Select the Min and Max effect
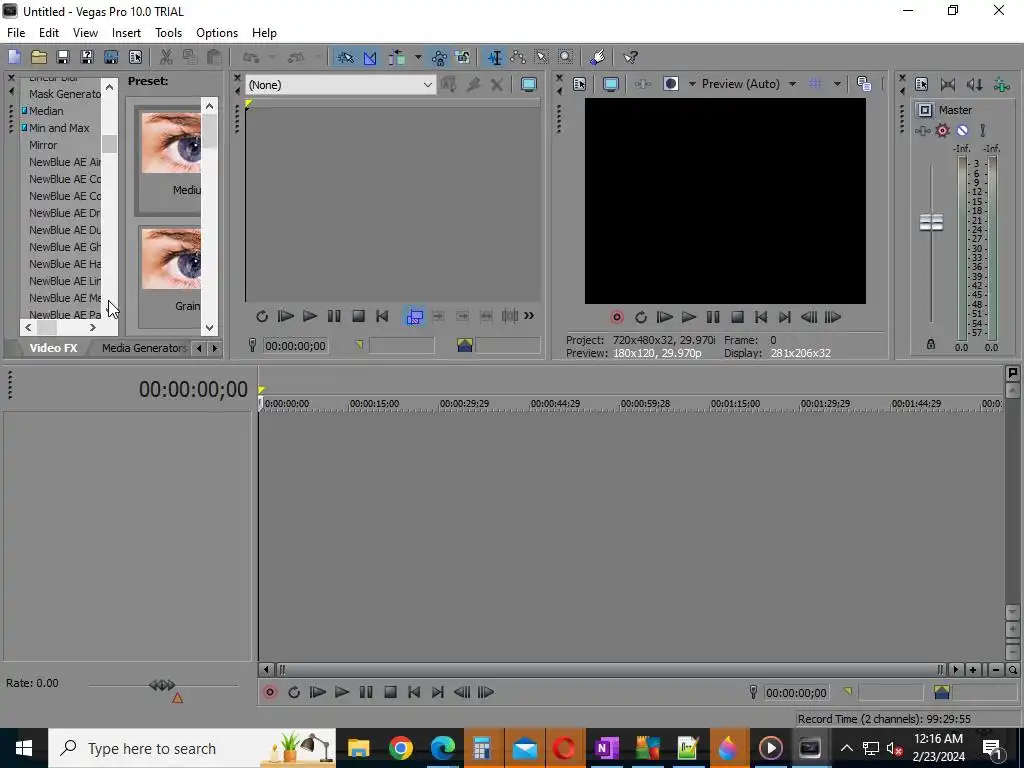 (x=59, y=128)
